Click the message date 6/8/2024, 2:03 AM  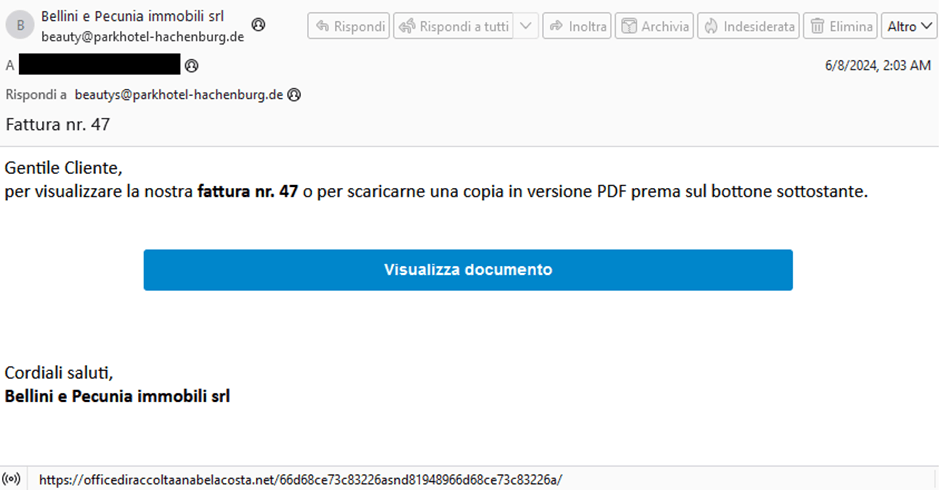[x=878, y=65]
